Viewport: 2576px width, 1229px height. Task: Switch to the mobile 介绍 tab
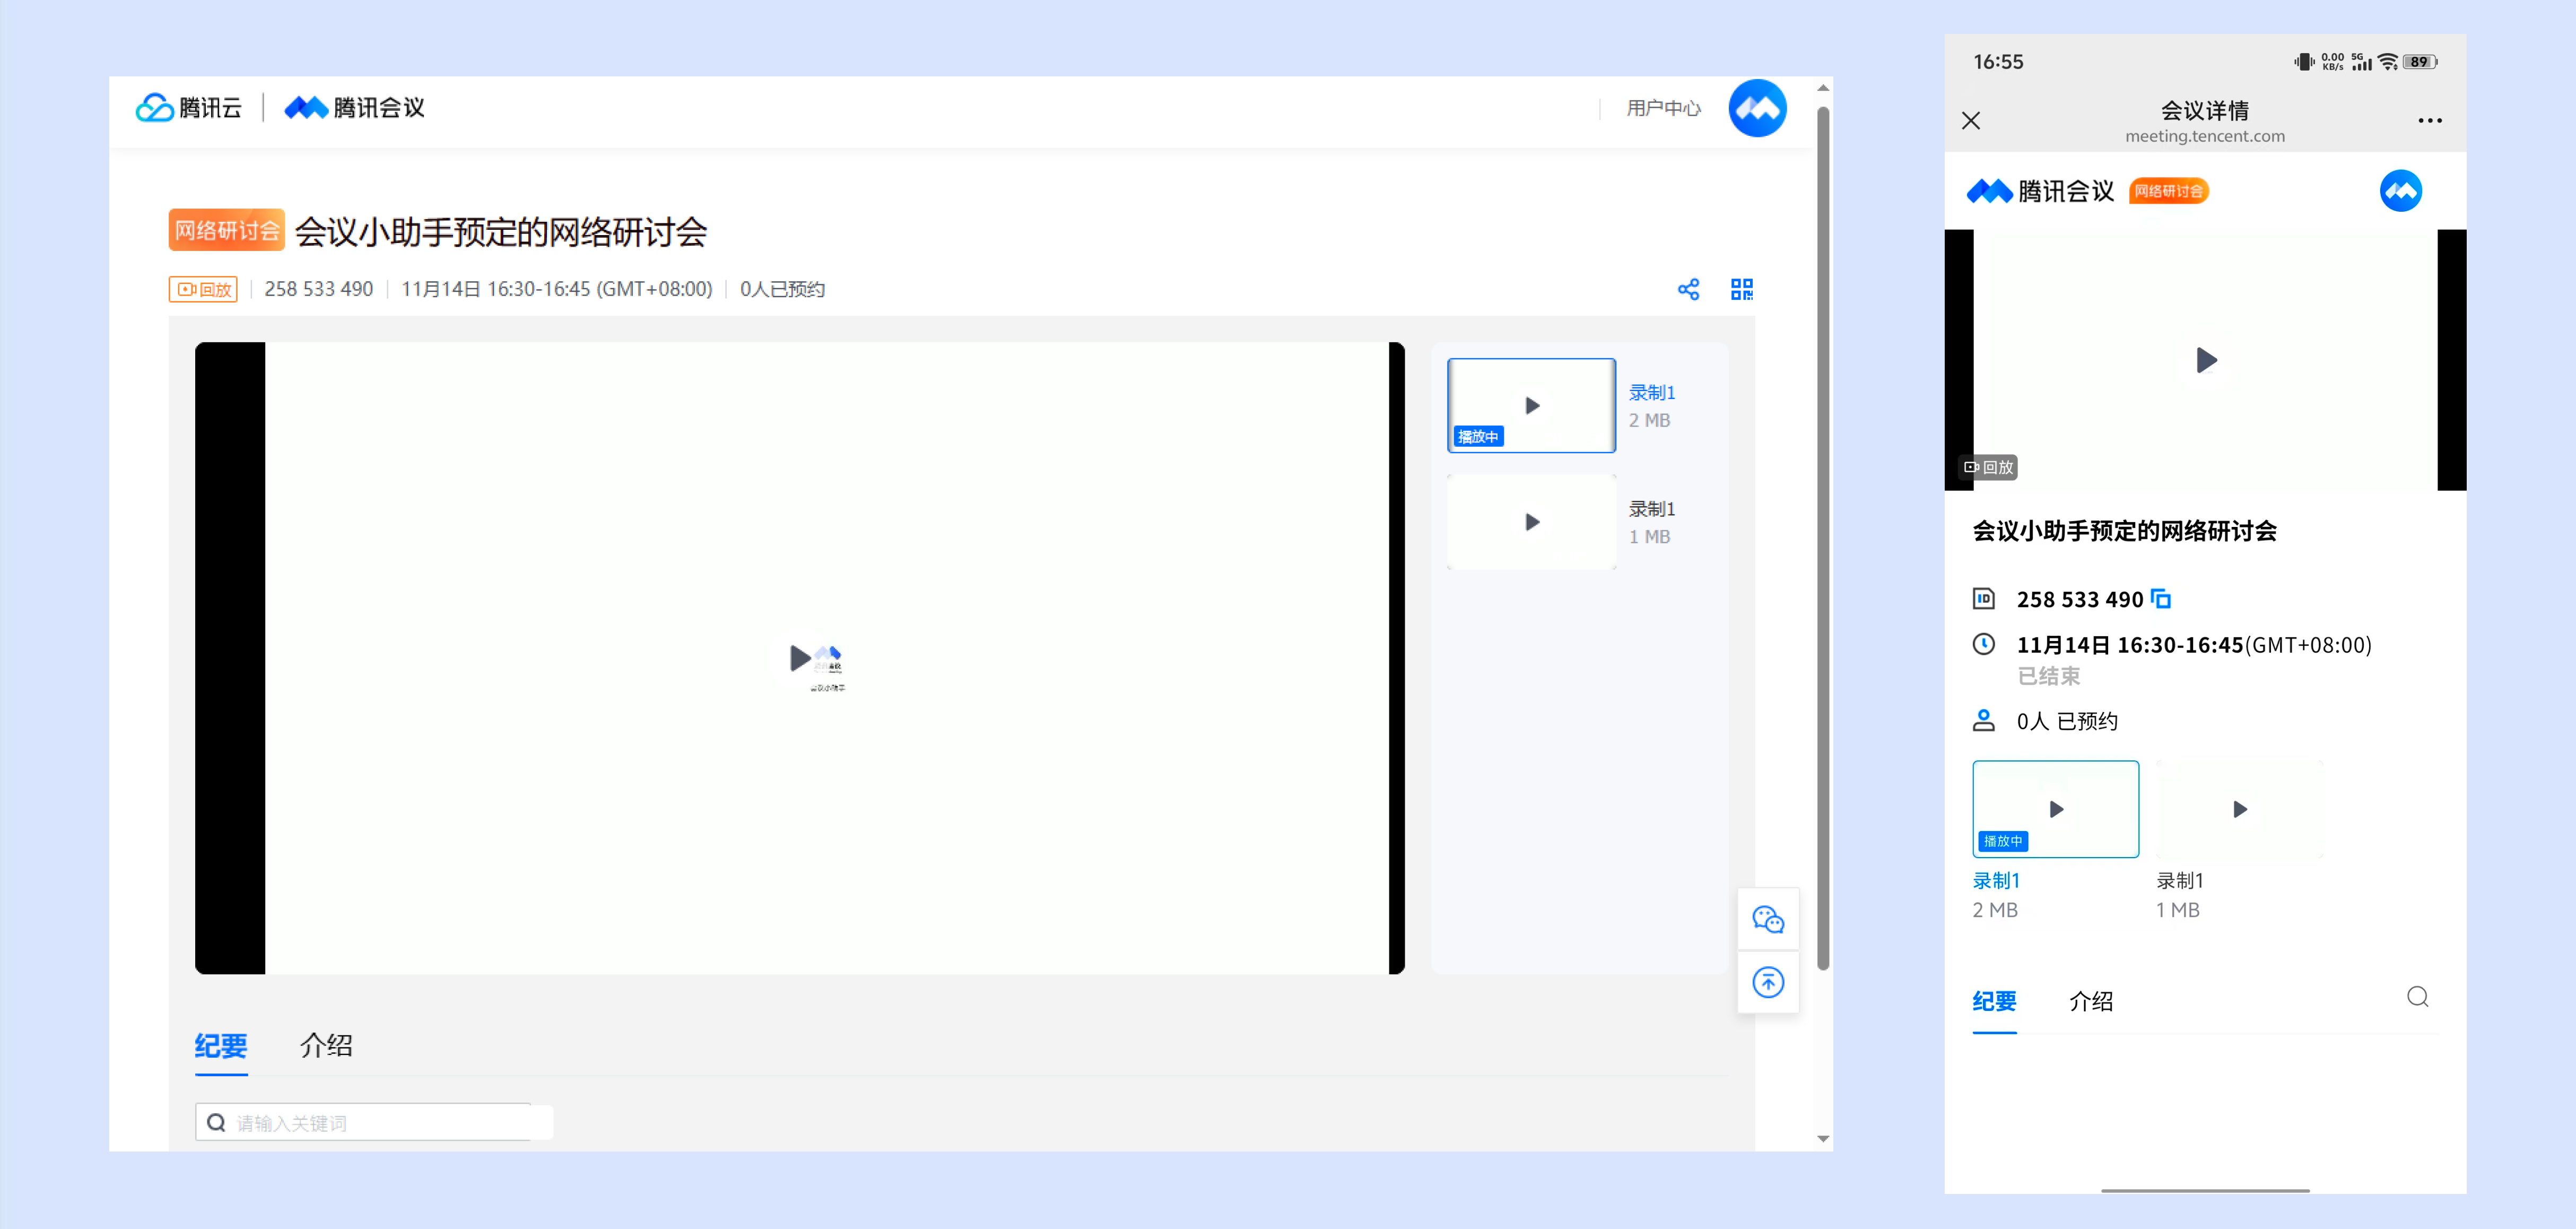click(2090, 1001)
